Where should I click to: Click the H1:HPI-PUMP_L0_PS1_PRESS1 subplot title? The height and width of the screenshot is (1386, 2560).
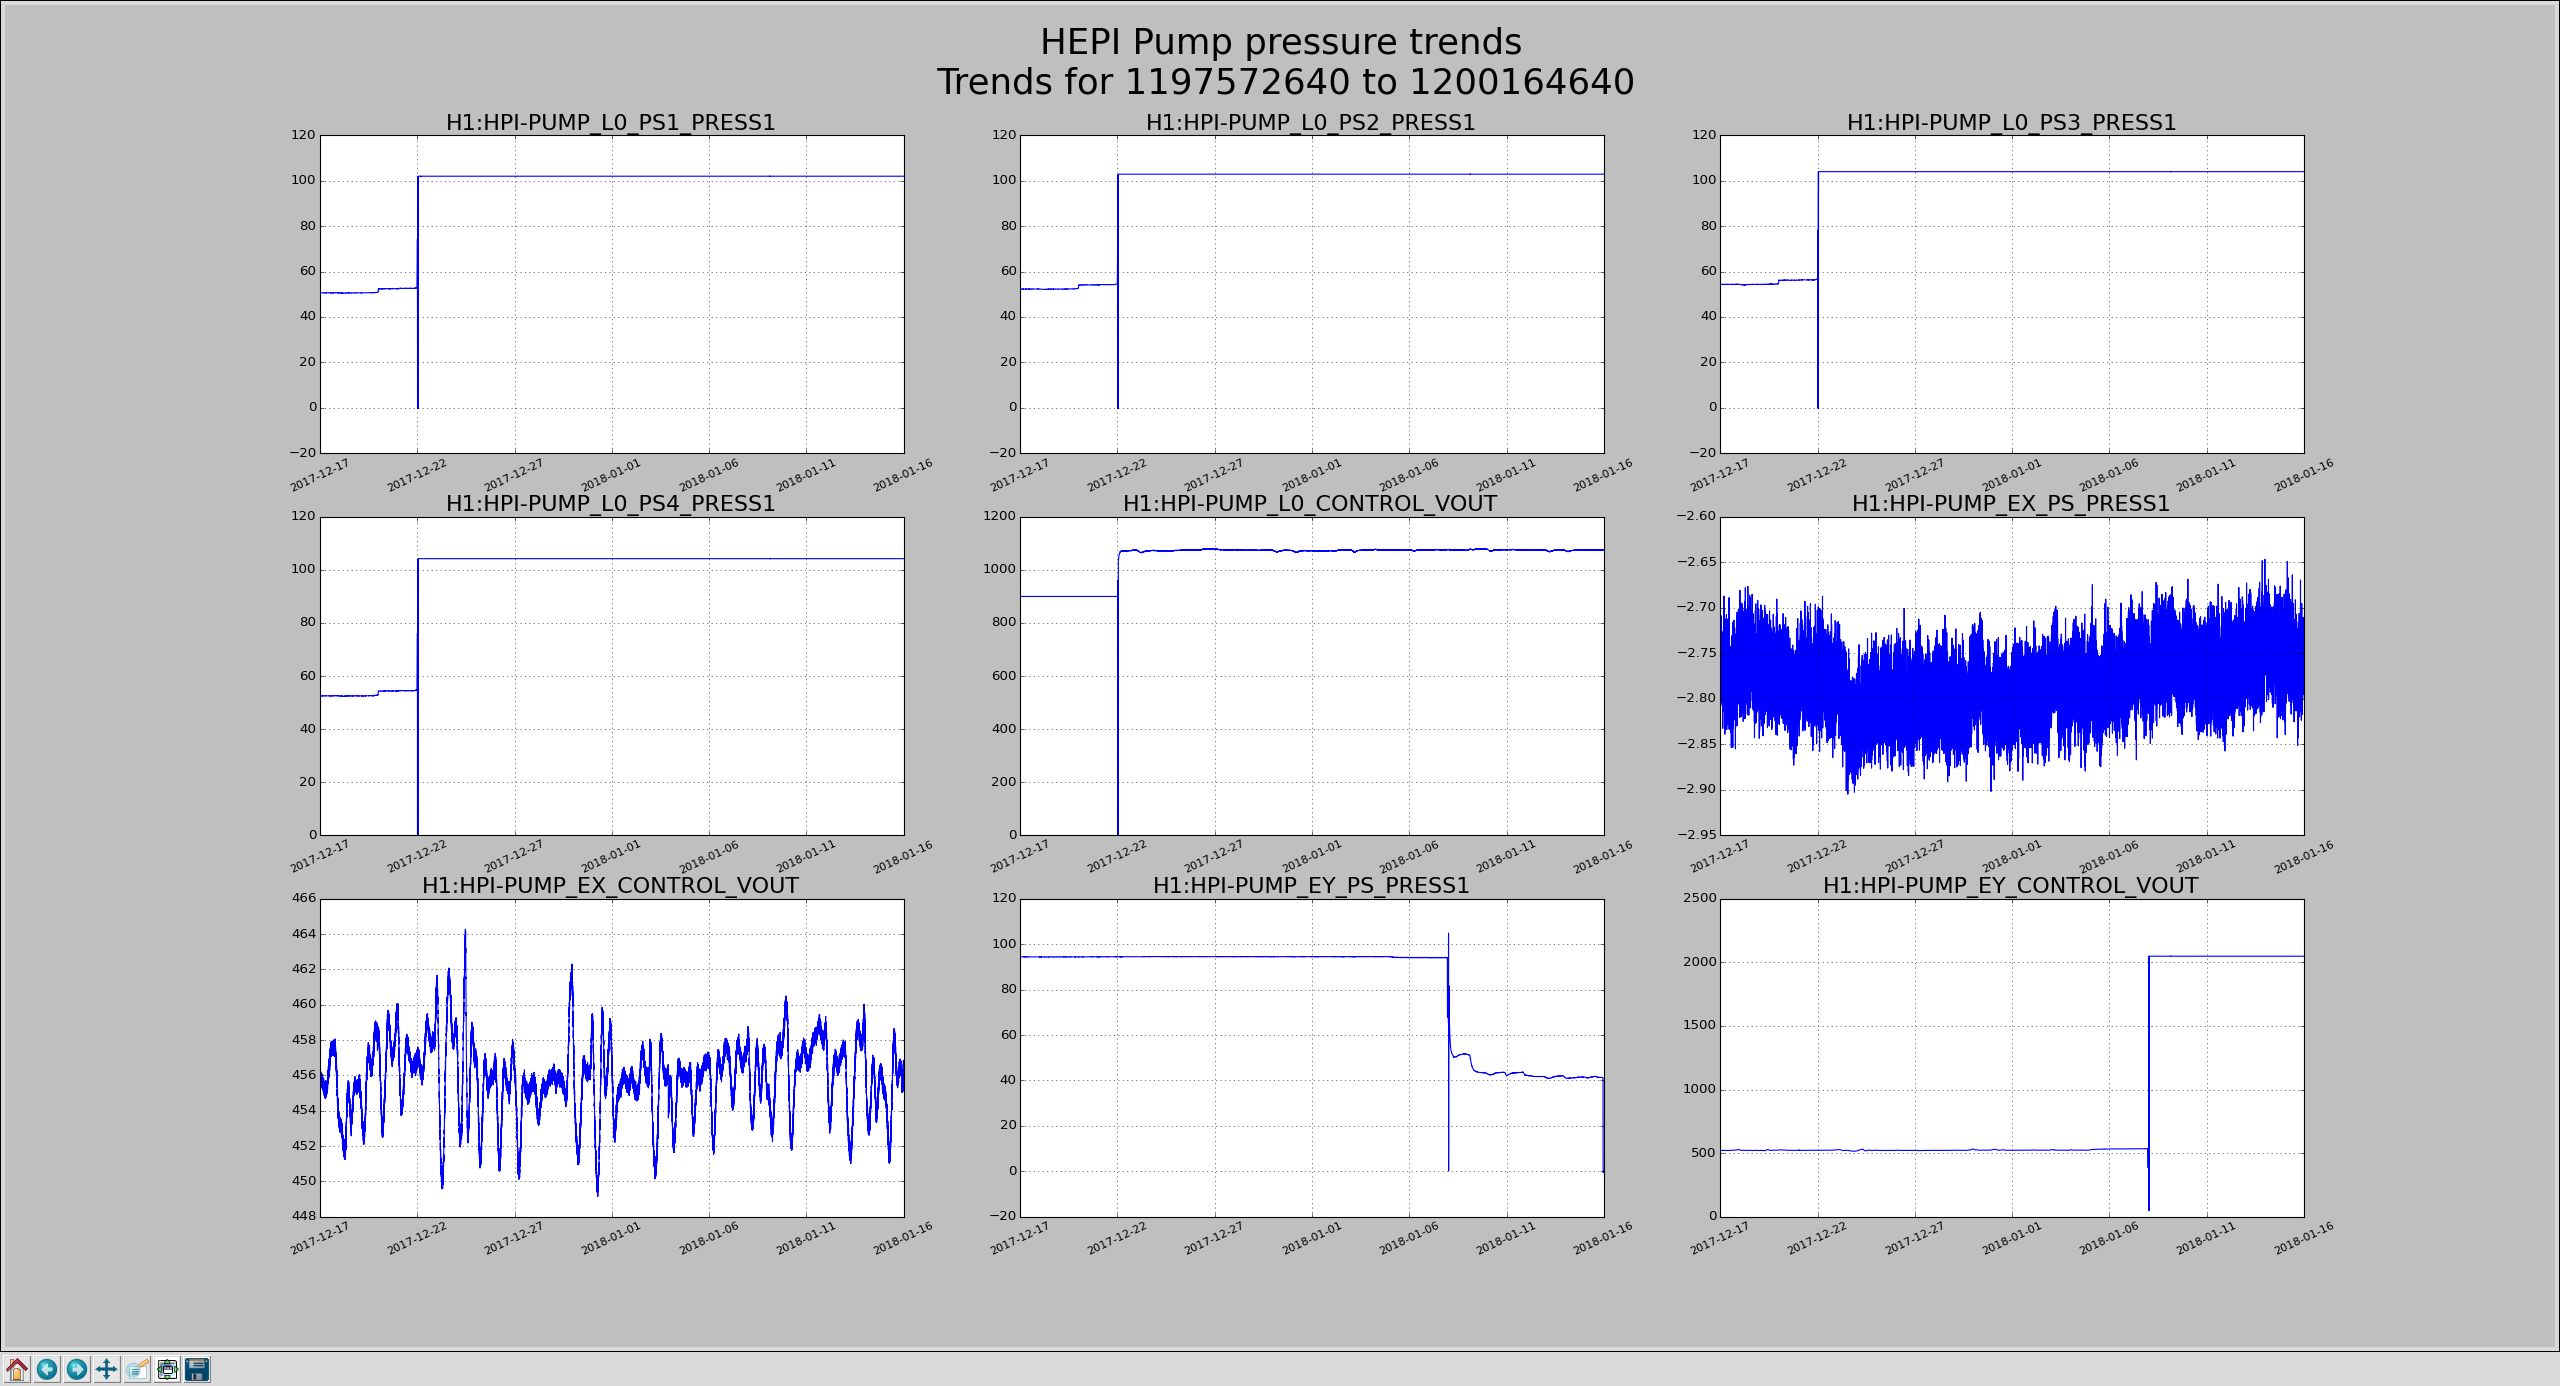610,123
